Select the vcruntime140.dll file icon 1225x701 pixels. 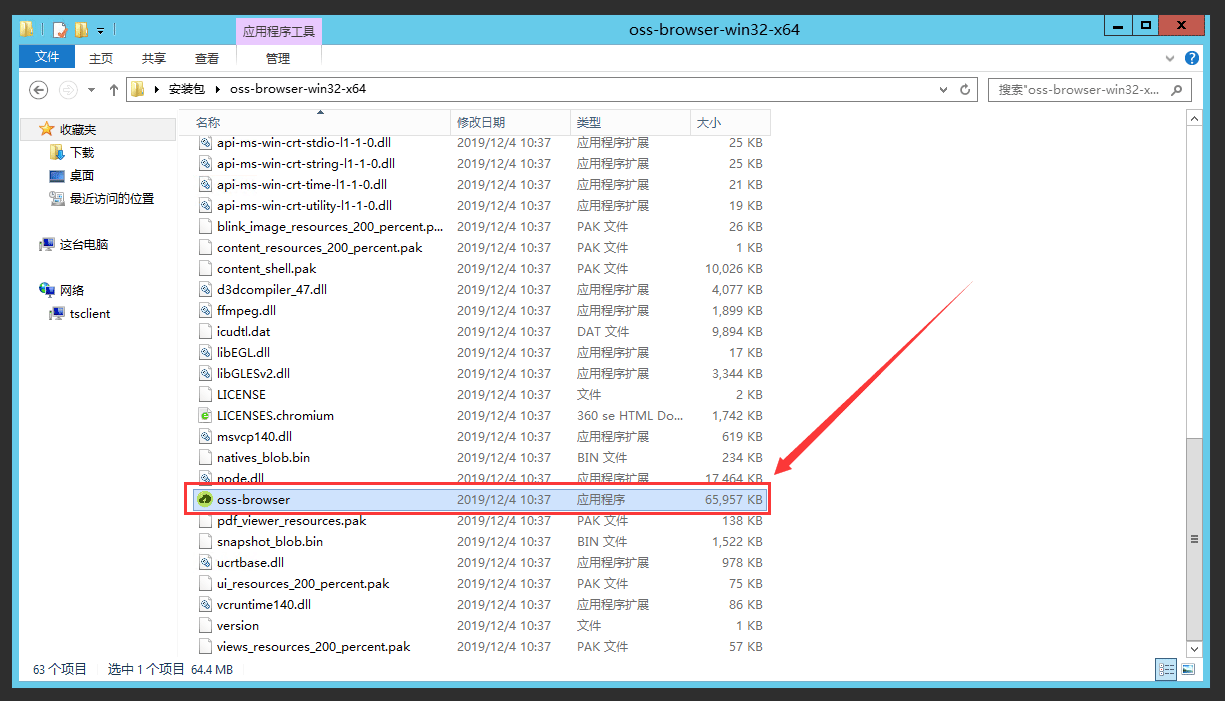point(205,604)
